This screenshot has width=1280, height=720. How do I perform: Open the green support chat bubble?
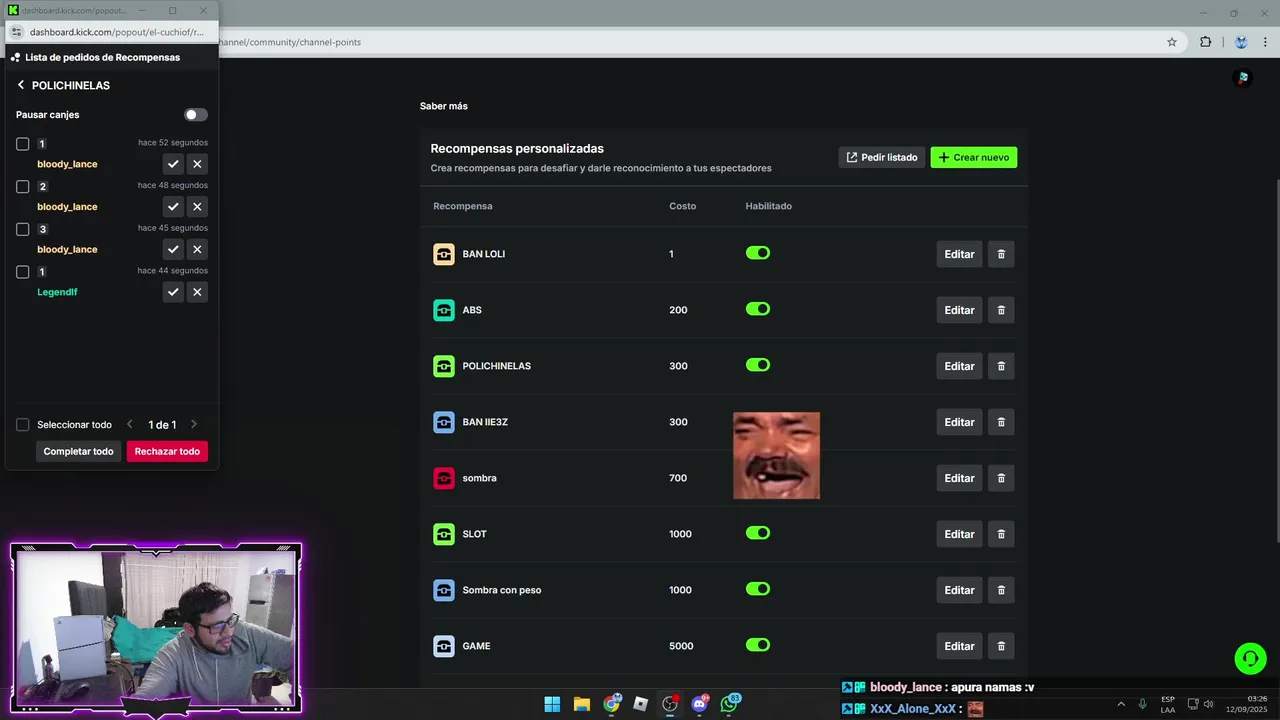(1250, 658)
